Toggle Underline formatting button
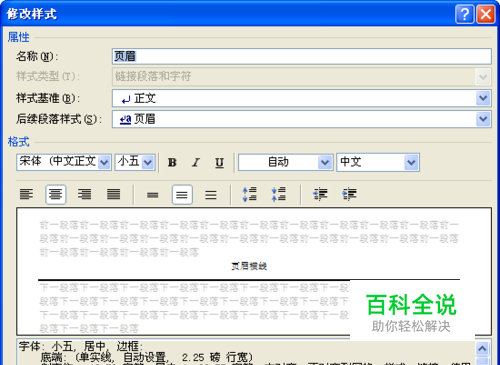500x365 pixels. 219,162
